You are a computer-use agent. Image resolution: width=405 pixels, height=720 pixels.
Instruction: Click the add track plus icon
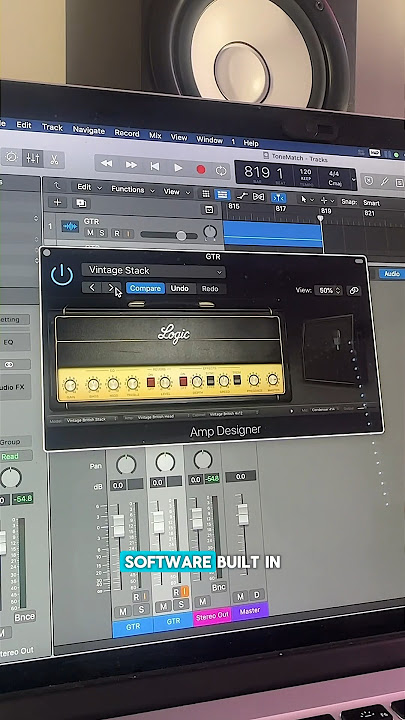coord(57,202)
